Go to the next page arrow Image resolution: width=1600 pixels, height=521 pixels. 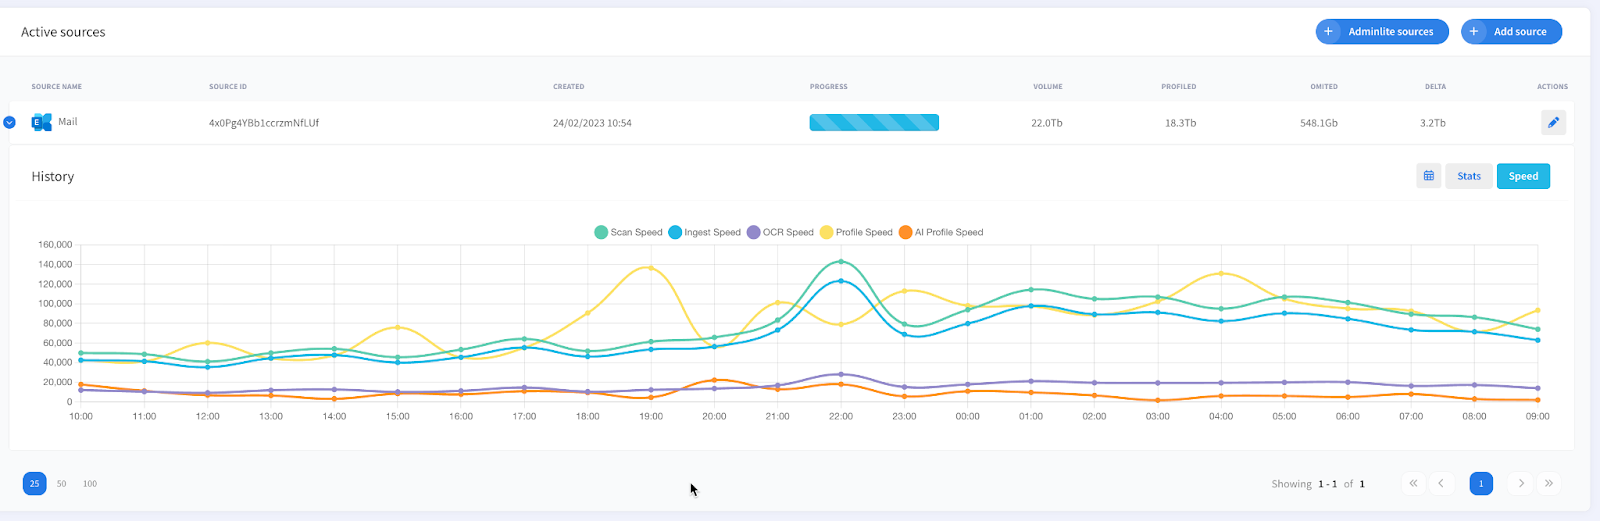[1520, 484]
